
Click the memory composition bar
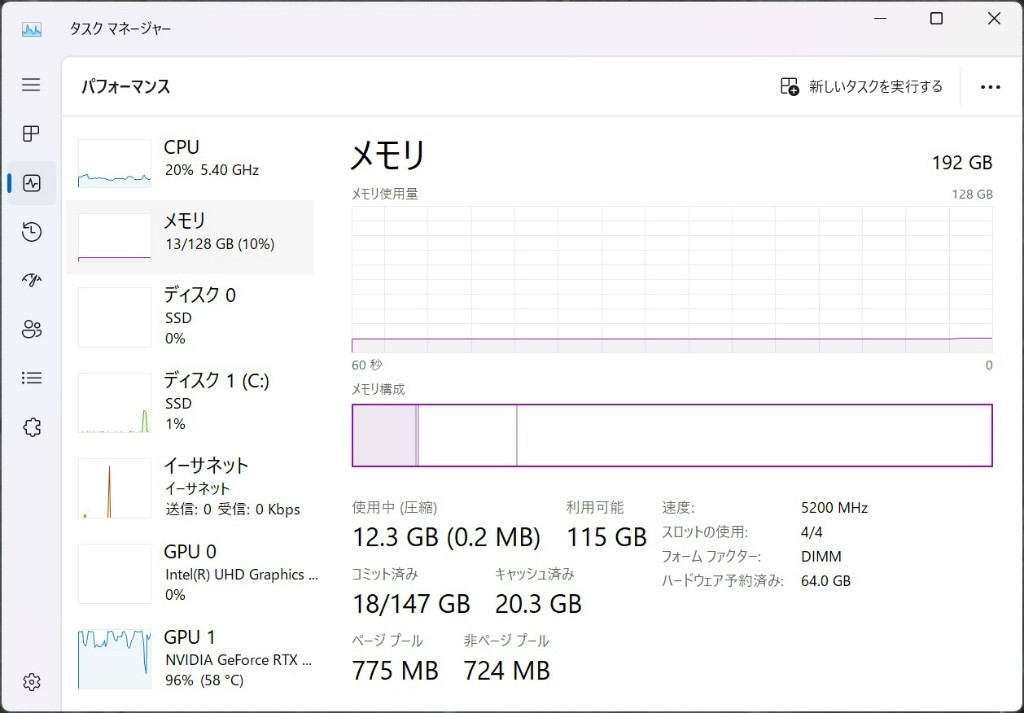[672, 435]
